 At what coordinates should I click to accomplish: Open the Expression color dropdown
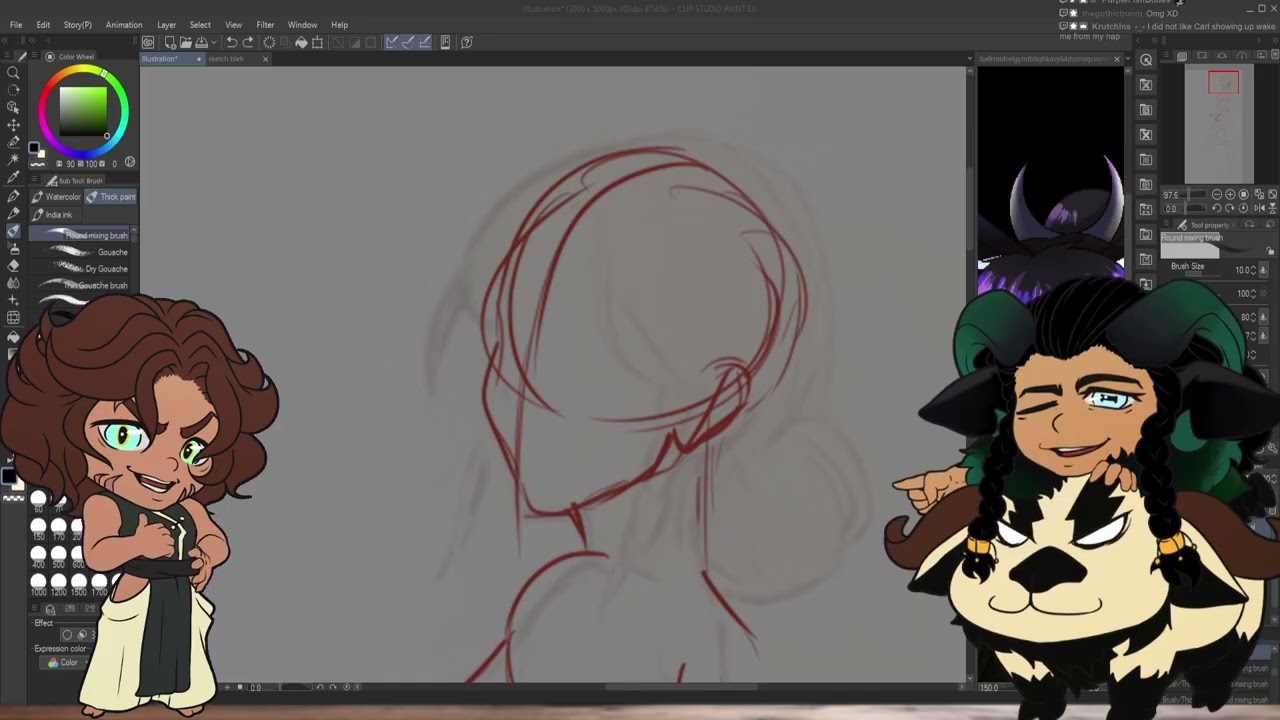pyautogui.click(x=63, y=662)
